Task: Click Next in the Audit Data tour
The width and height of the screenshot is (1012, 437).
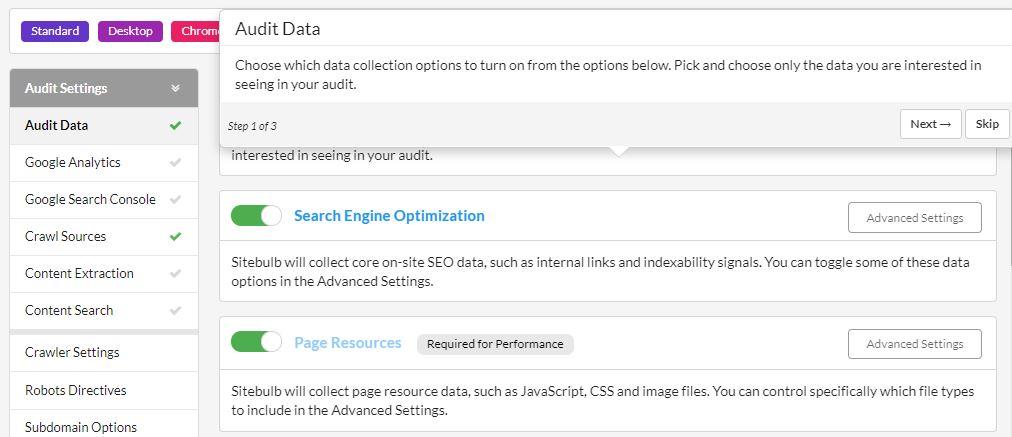Action: (931, 124)
